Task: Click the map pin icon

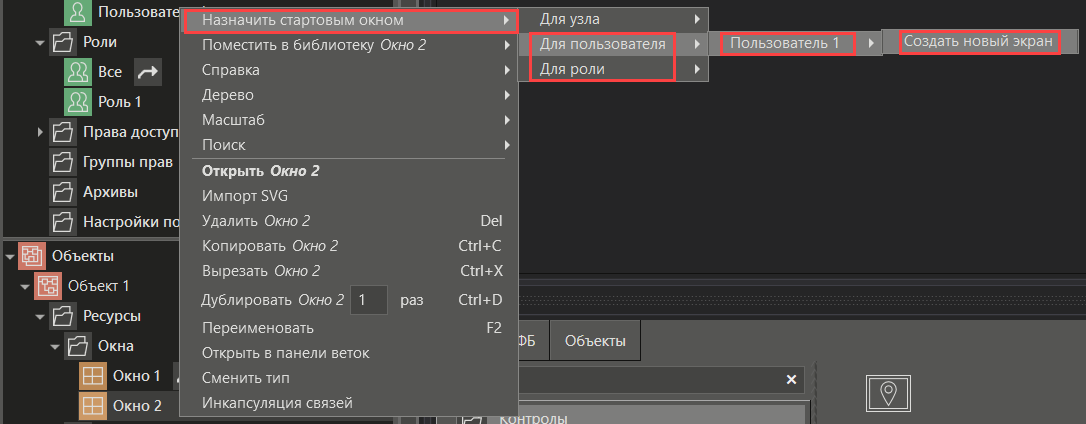Action: coord(888,393)
